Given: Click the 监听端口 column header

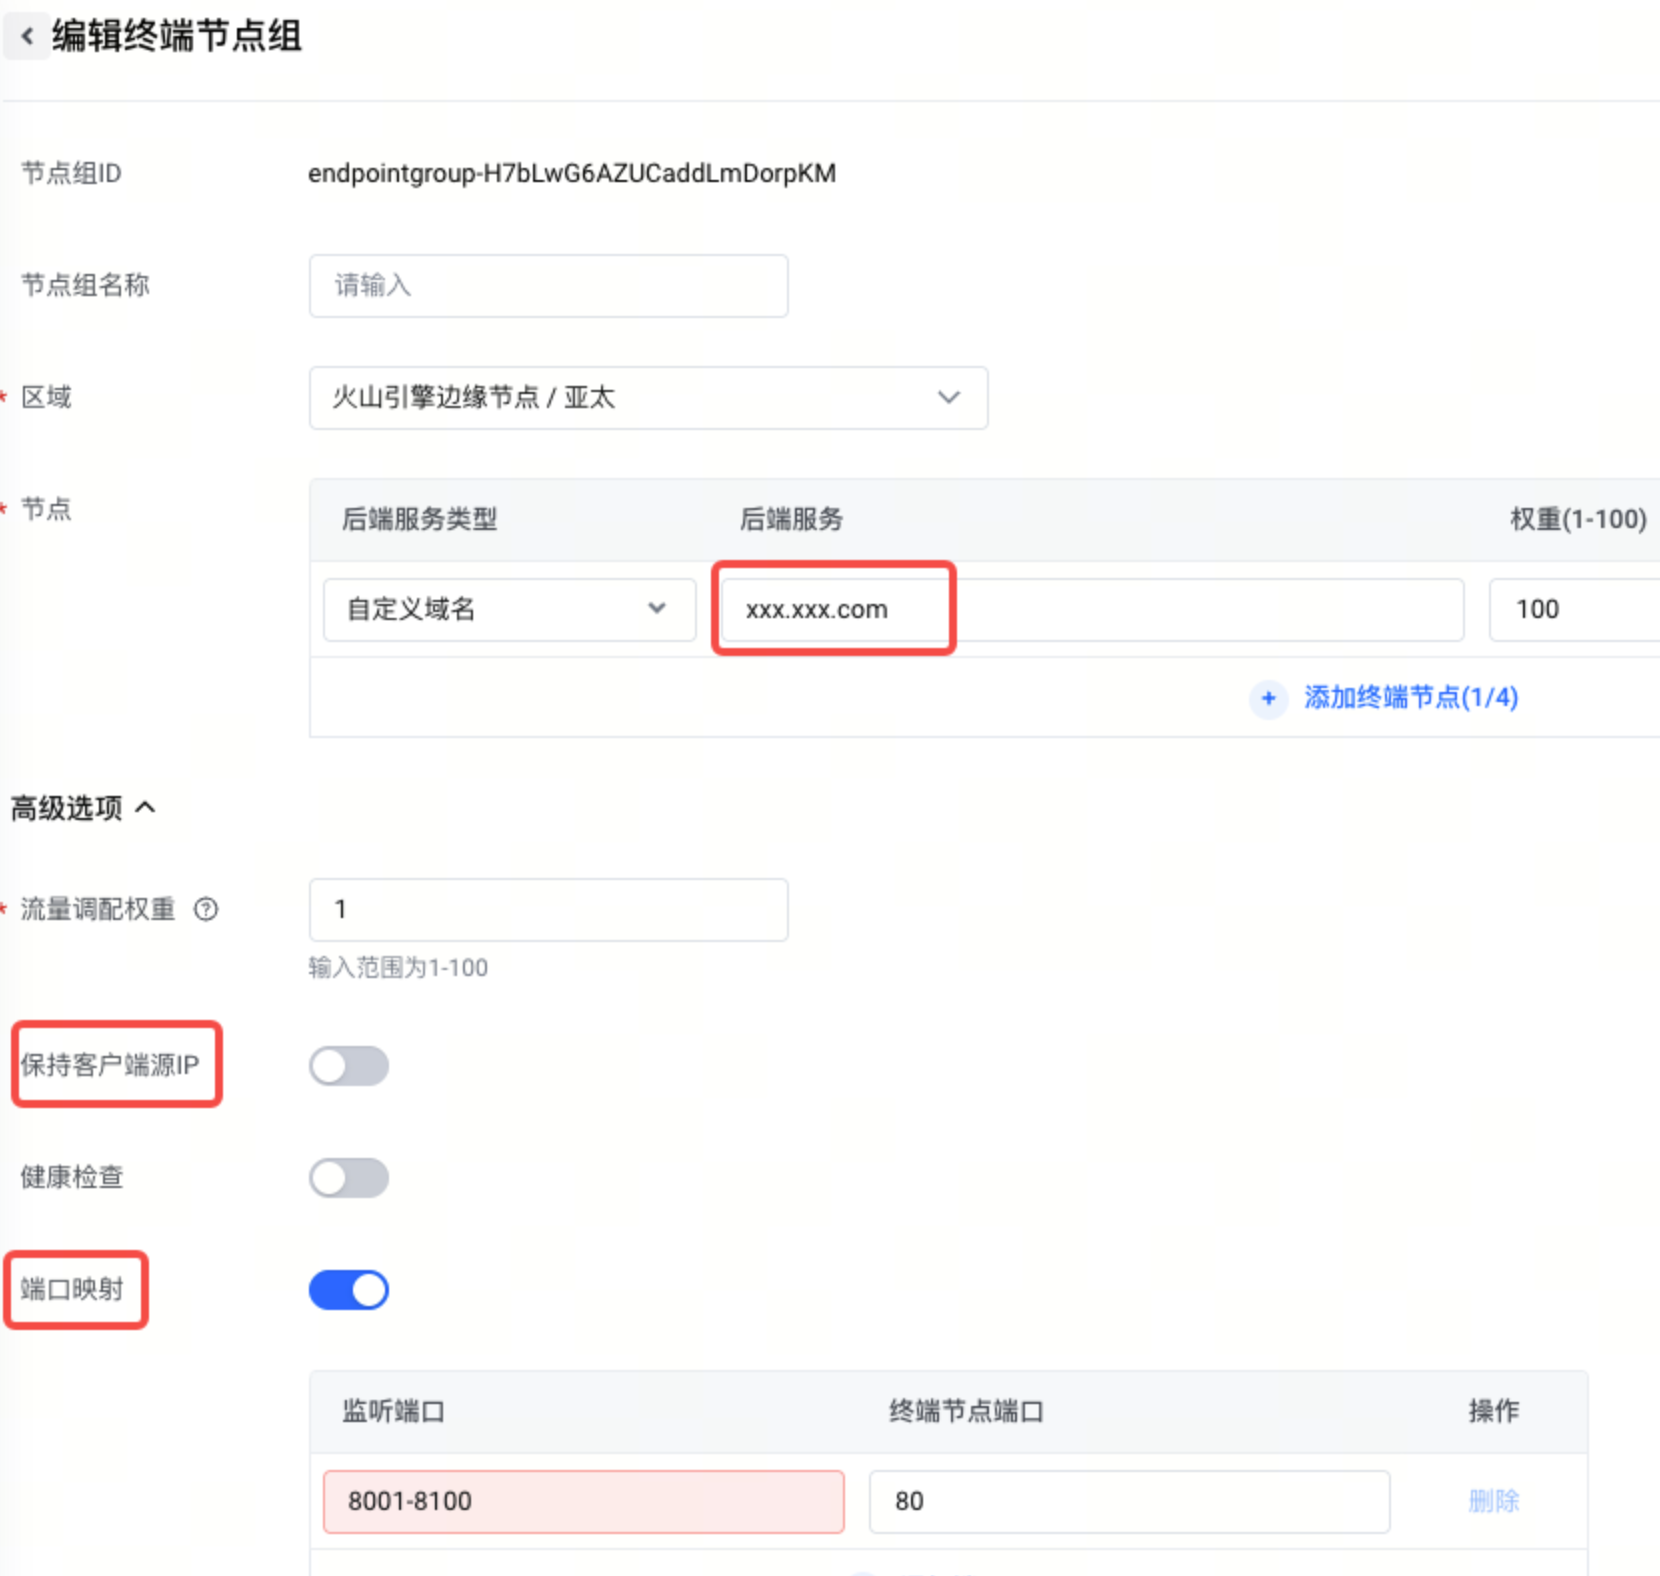Looking at the screenshot, I should click(x=393, y=1411).
